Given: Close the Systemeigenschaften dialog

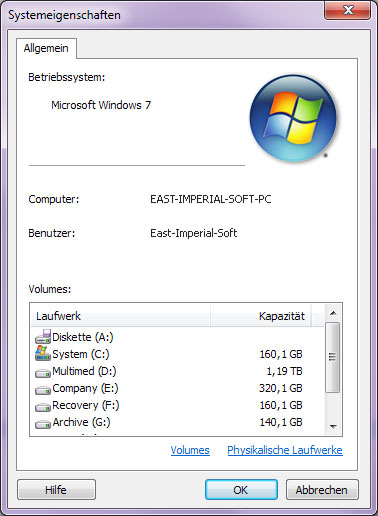Looking at the screenshot, I should (x=347, y=10).
